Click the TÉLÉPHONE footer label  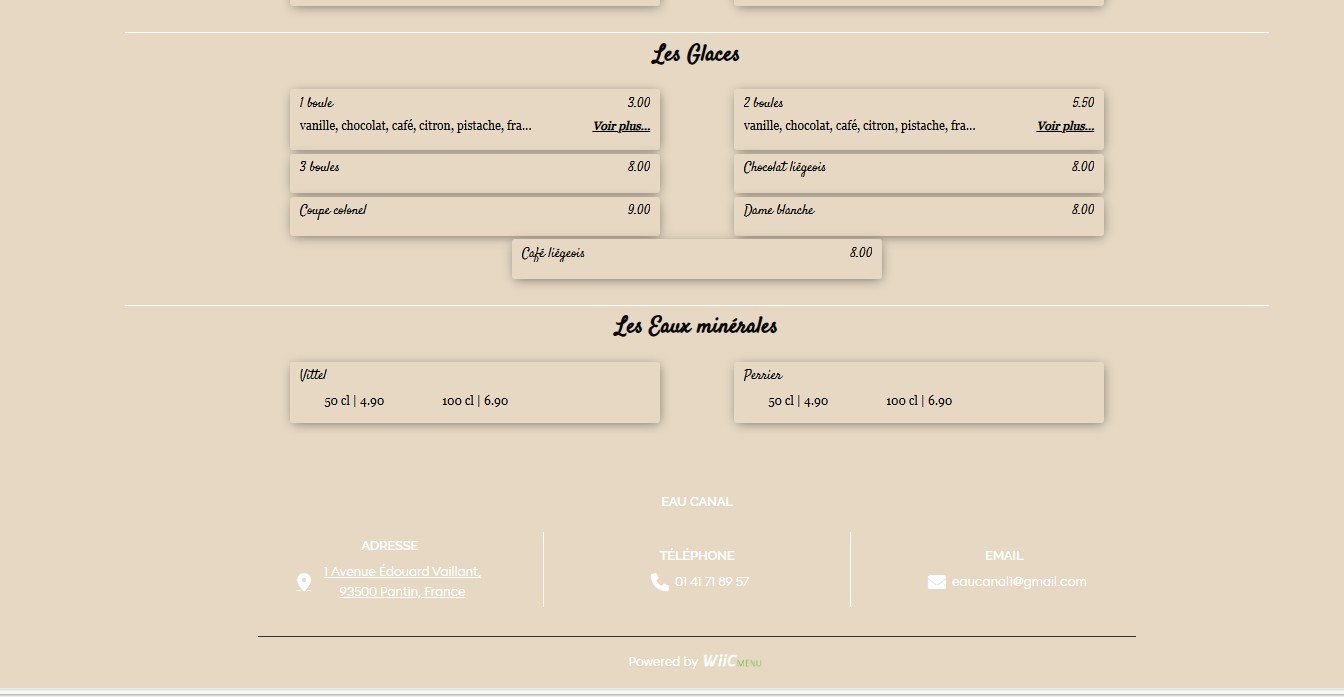click(697, 556)
